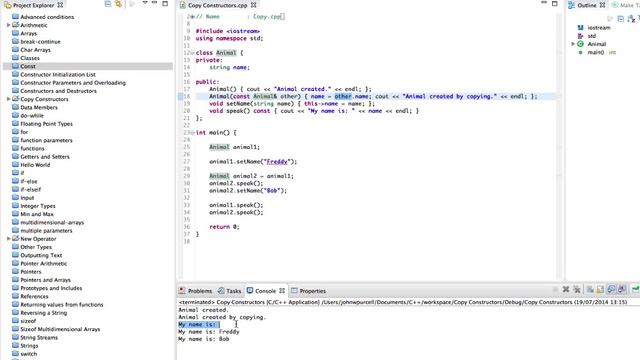640x360 pixels.
Task: Select the Getters and Setters project
Action: pyautogui.click(x=45, y=156)
